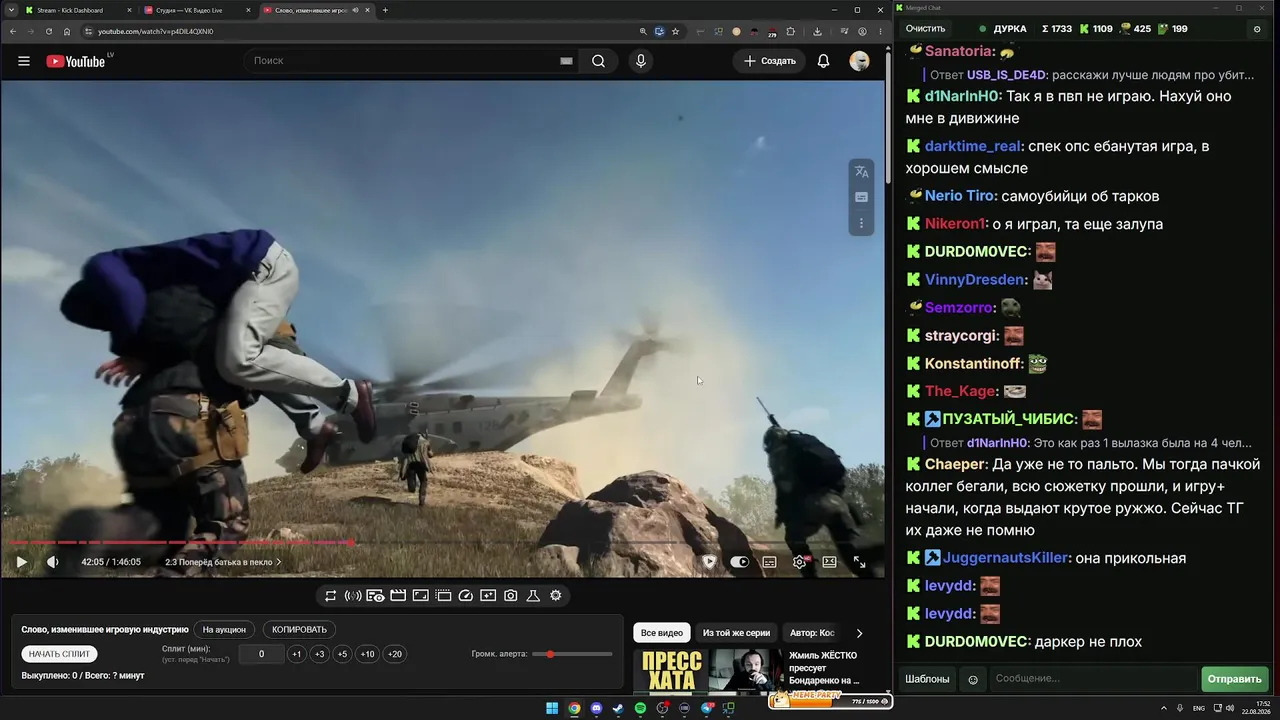Viewport: 1280px width, 720px height.
Task: Switch to Stream - Kick Dashboard tab
Action: (x=77, y=10)
